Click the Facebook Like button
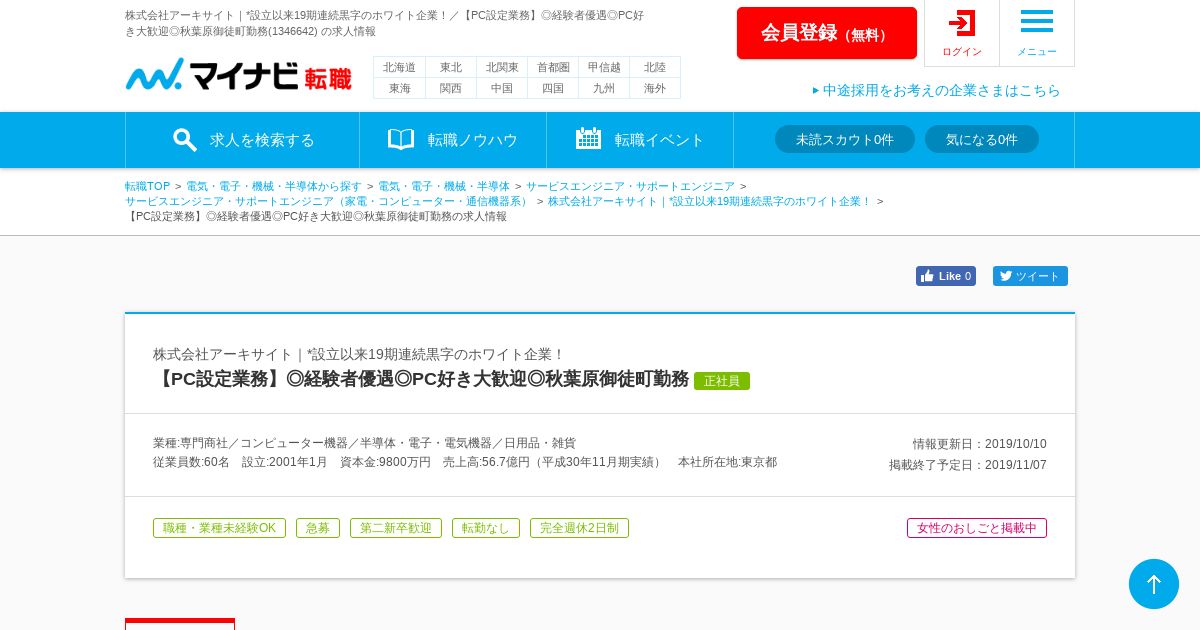1200x630 pixels. (x=946, y=276)
